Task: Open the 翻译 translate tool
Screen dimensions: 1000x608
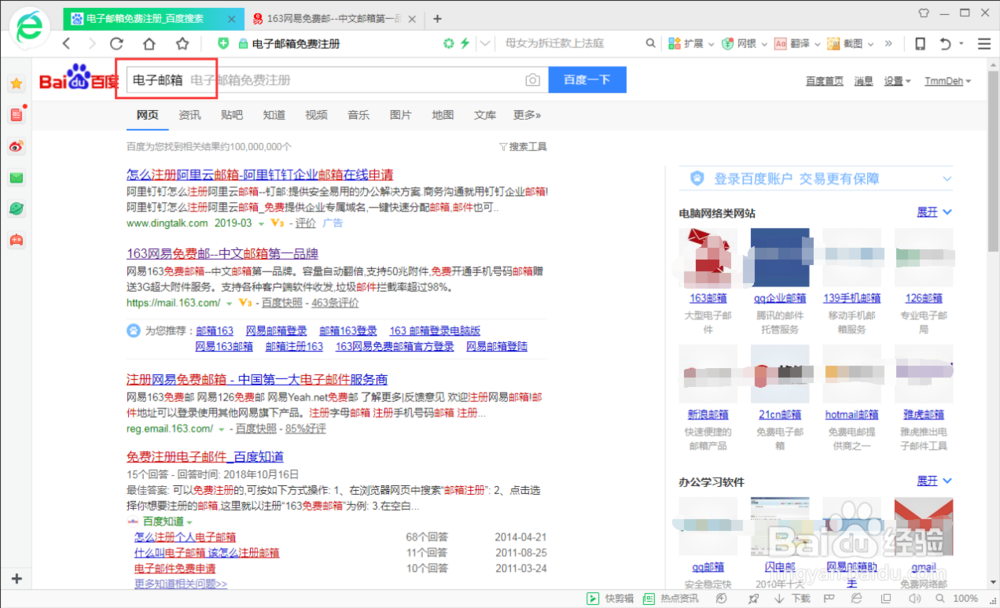Action: 797,43
